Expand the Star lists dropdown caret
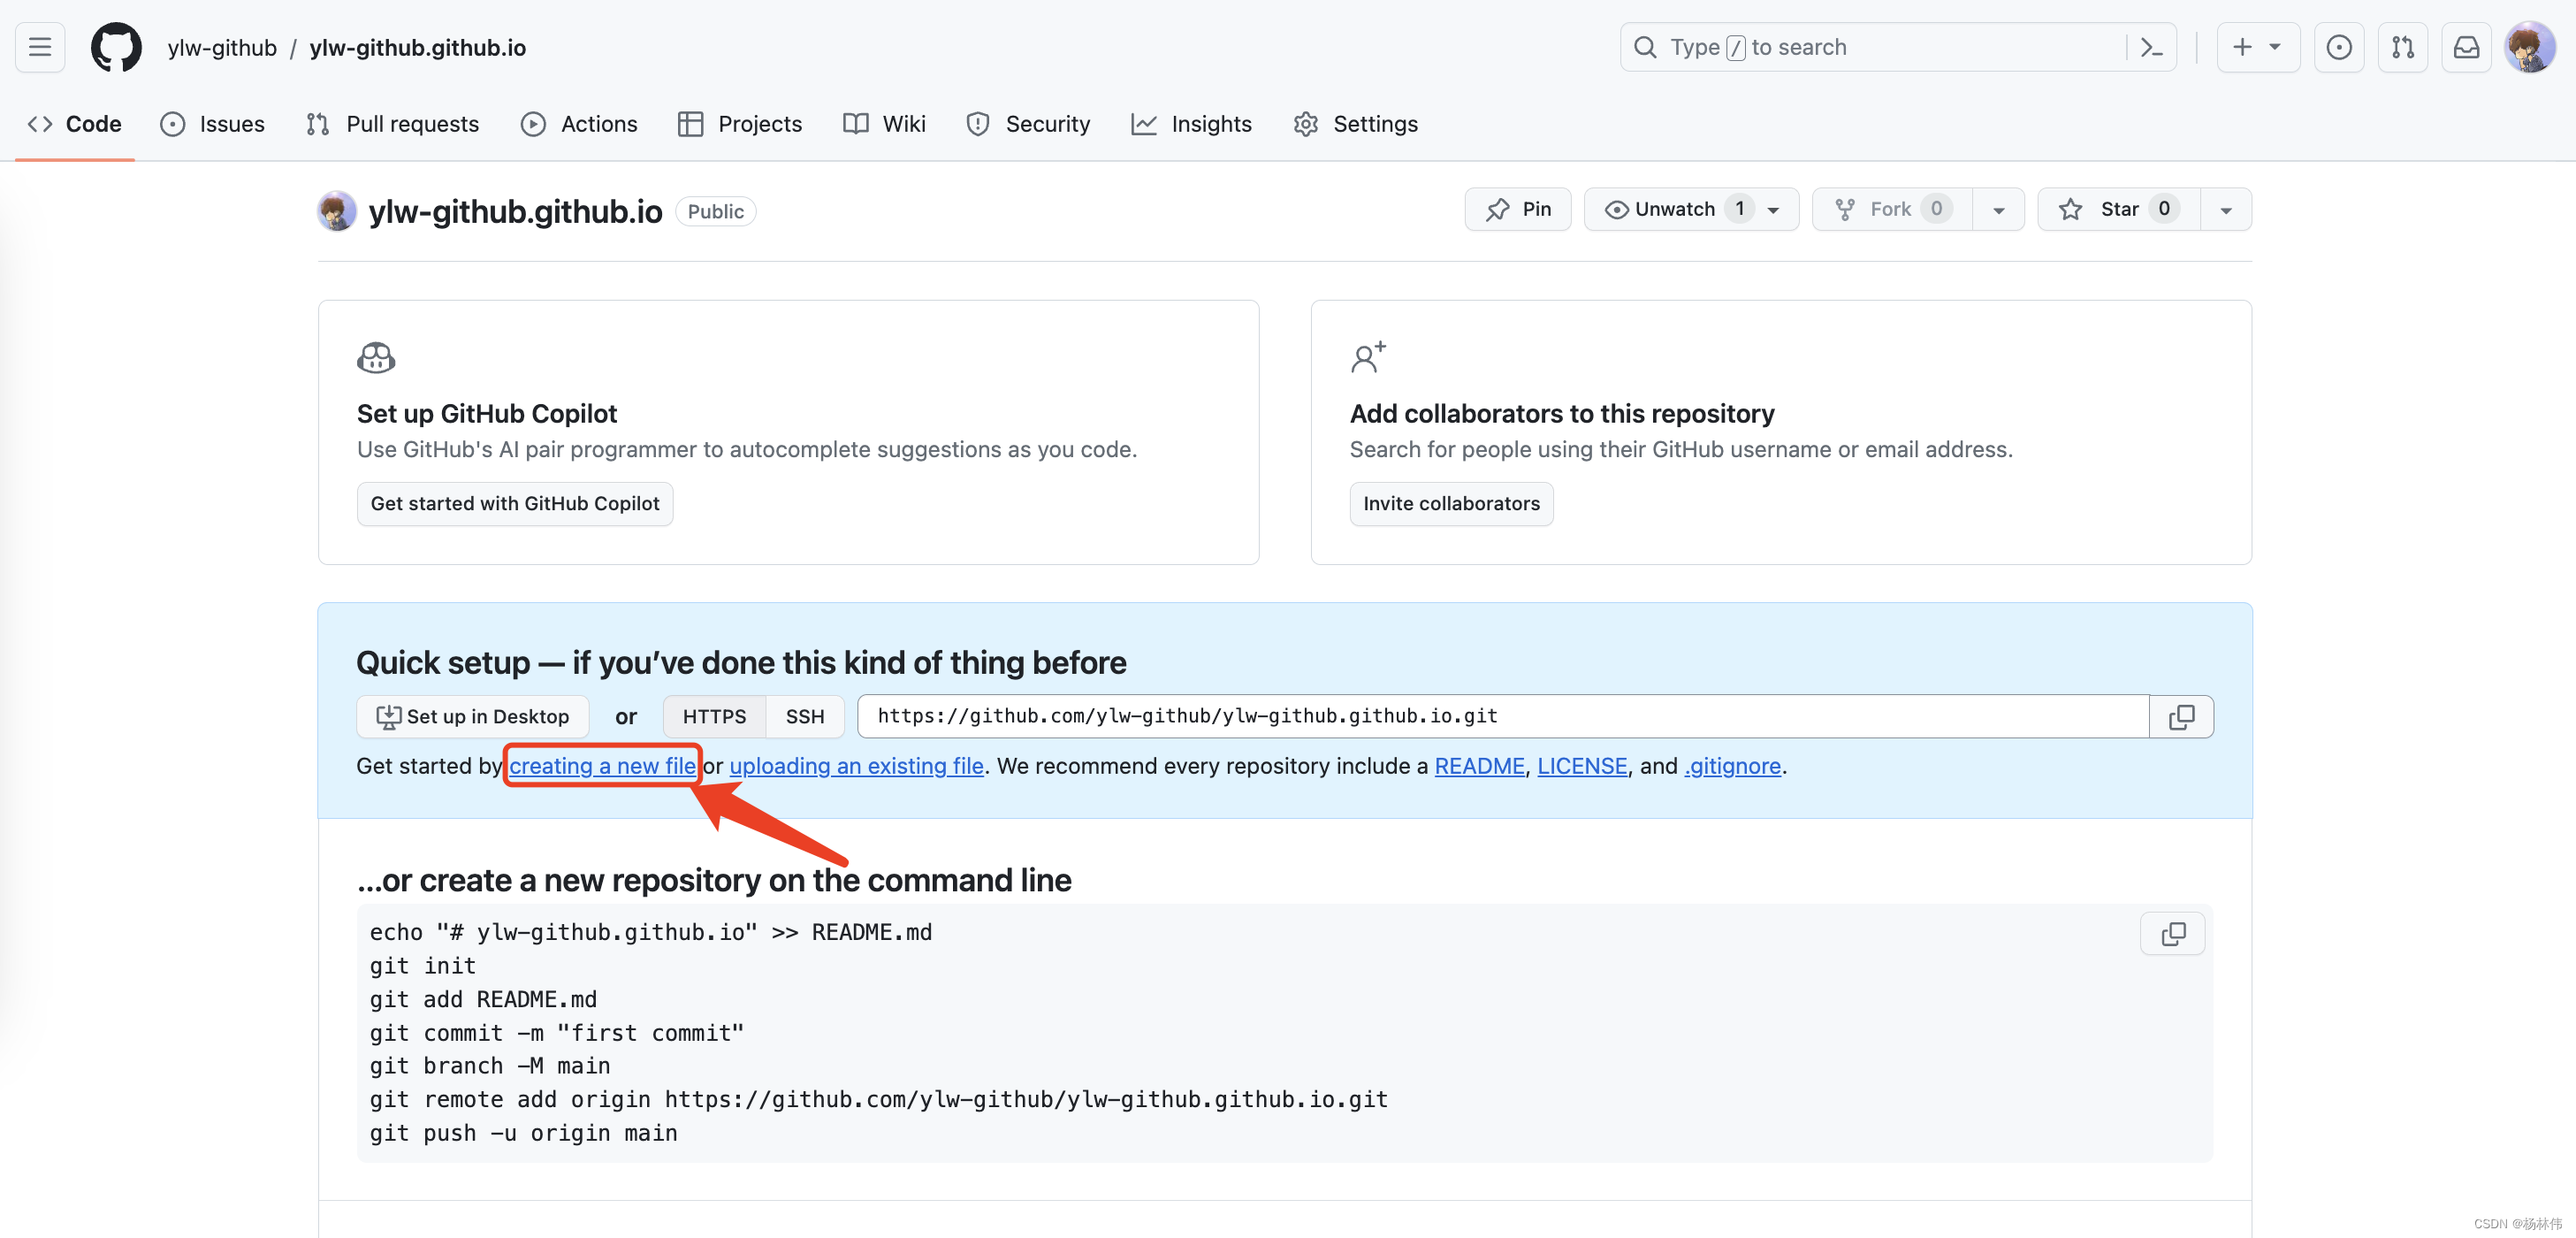 [x=2226, y=209]
